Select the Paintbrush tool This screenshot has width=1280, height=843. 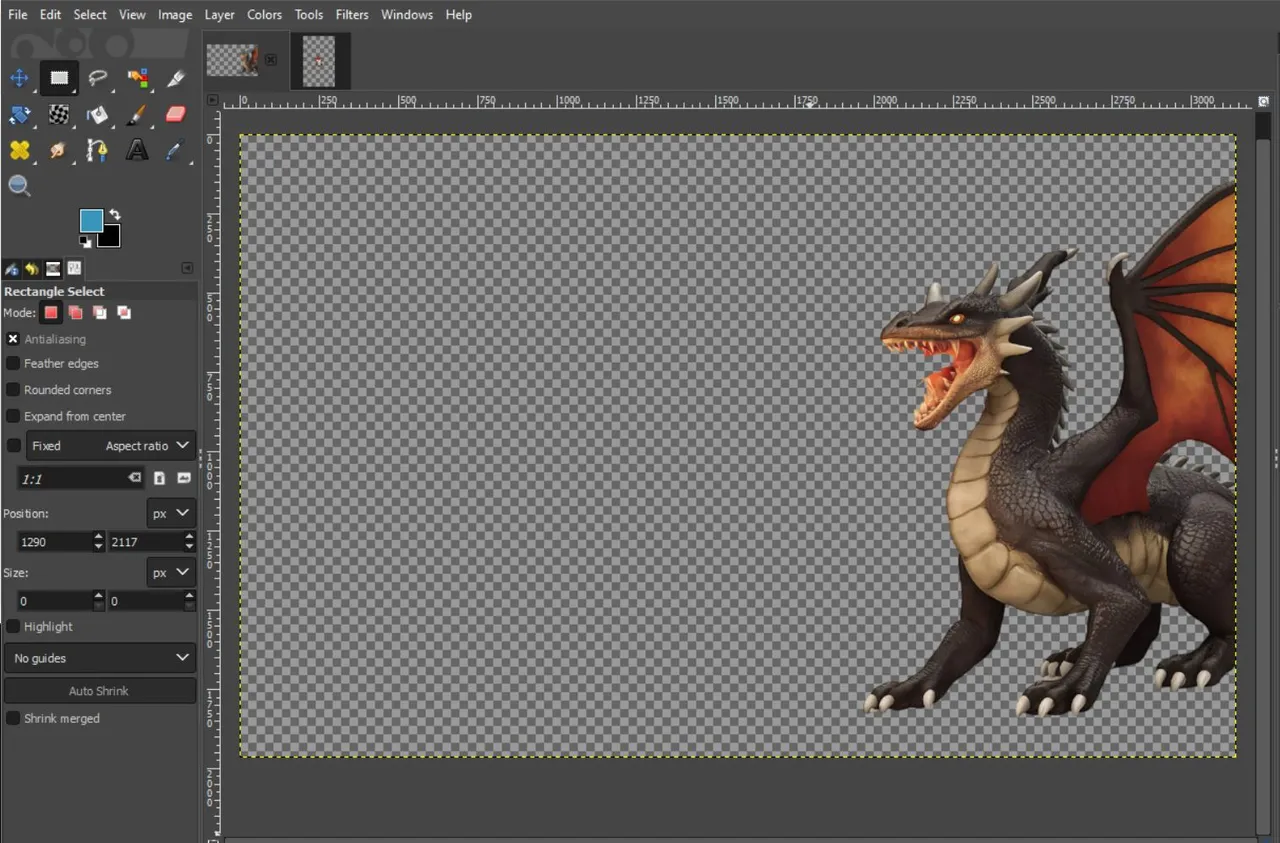click(137, 115)
